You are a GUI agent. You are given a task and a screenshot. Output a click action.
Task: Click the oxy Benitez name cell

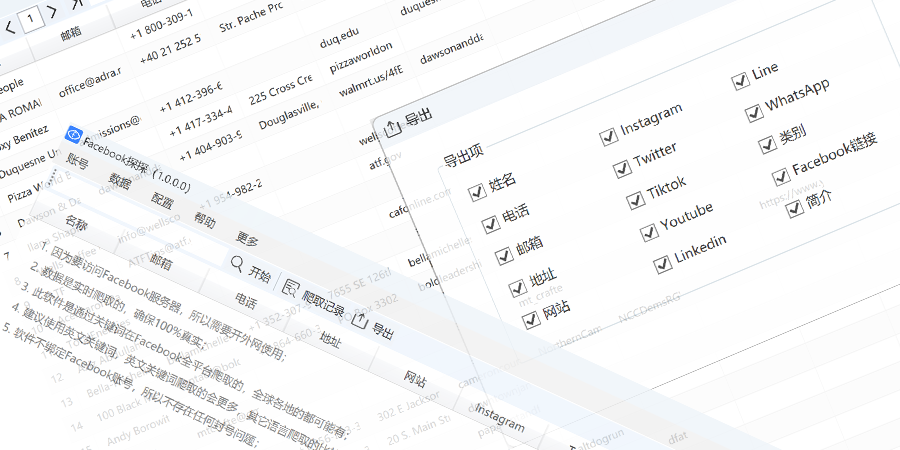tap(24, 138)
